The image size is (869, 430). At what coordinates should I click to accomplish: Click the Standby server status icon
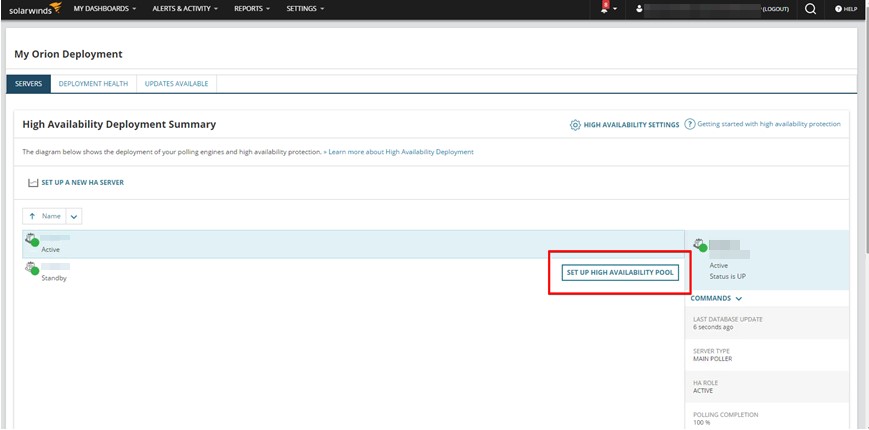pos(31,268)
